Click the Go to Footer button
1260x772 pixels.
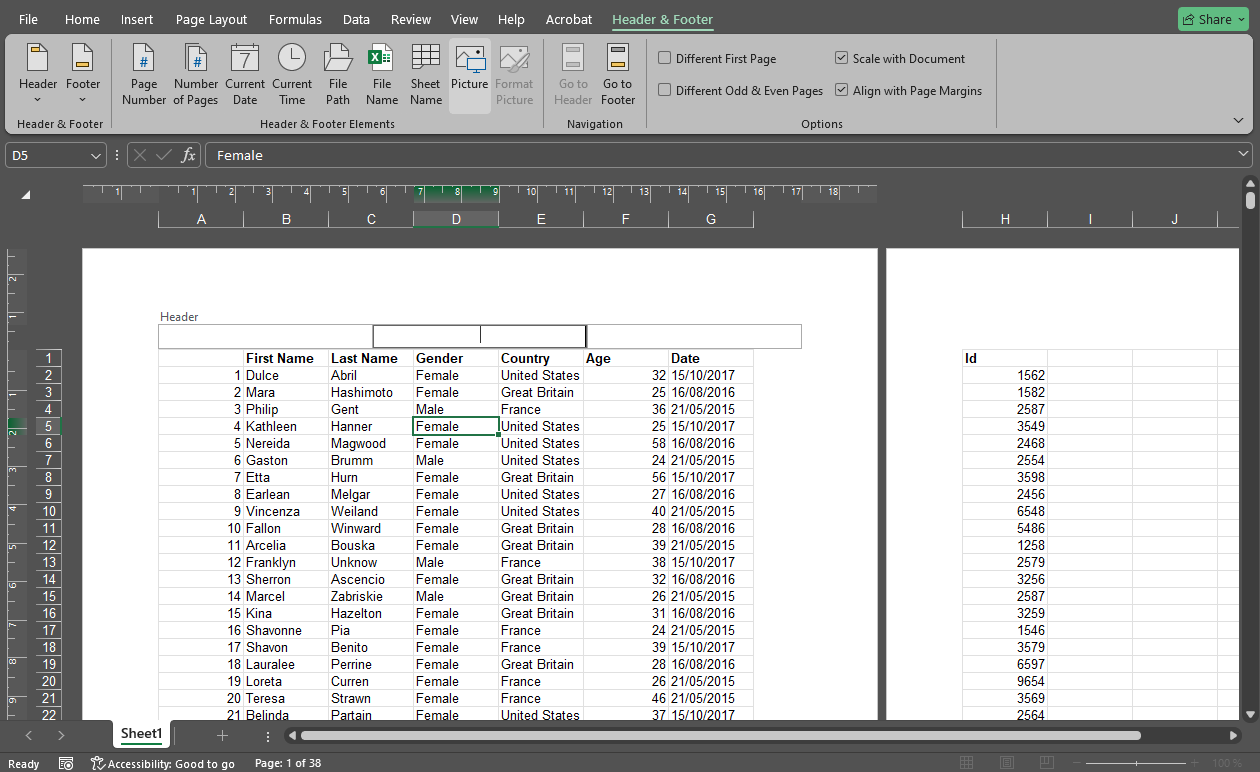point(618,74)
